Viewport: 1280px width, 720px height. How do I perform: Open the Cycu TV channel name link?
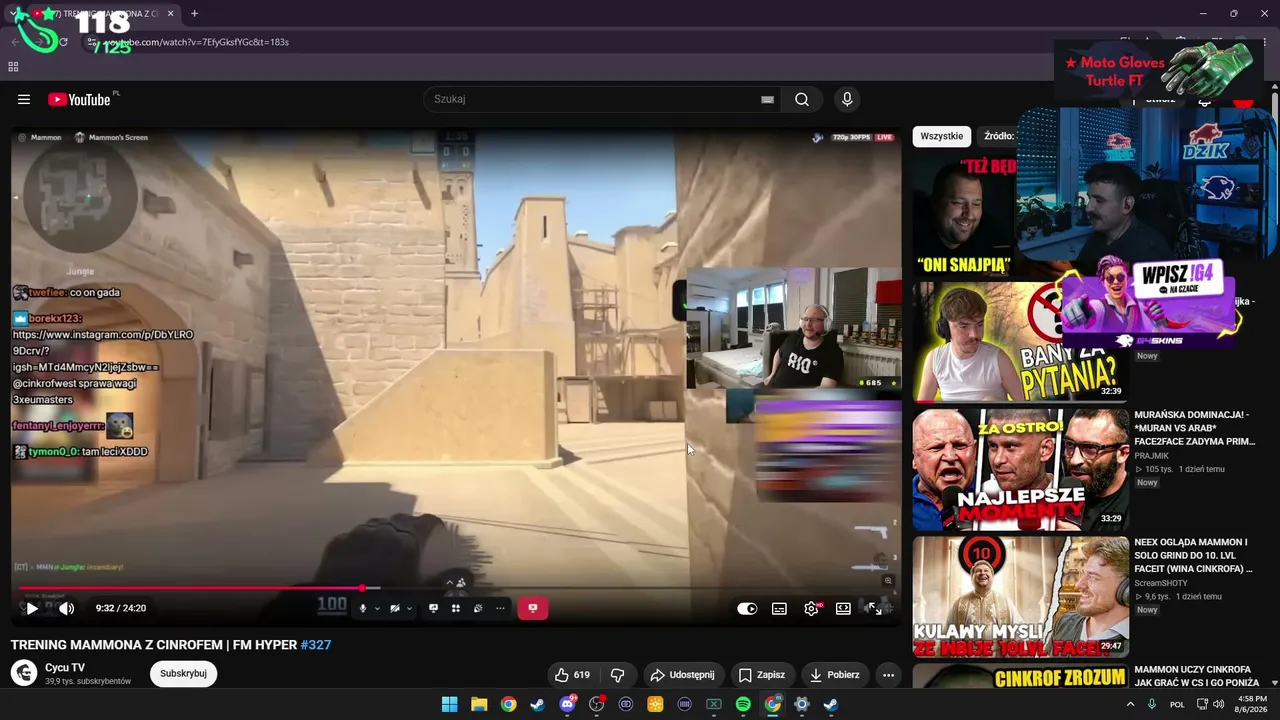pyautogui.click(x=65, y=667)
